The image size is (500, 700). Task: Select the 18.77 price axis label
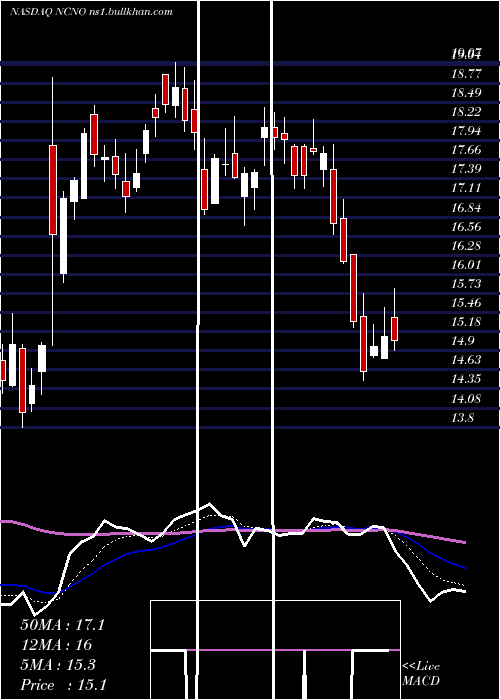[x=467, y=74]
